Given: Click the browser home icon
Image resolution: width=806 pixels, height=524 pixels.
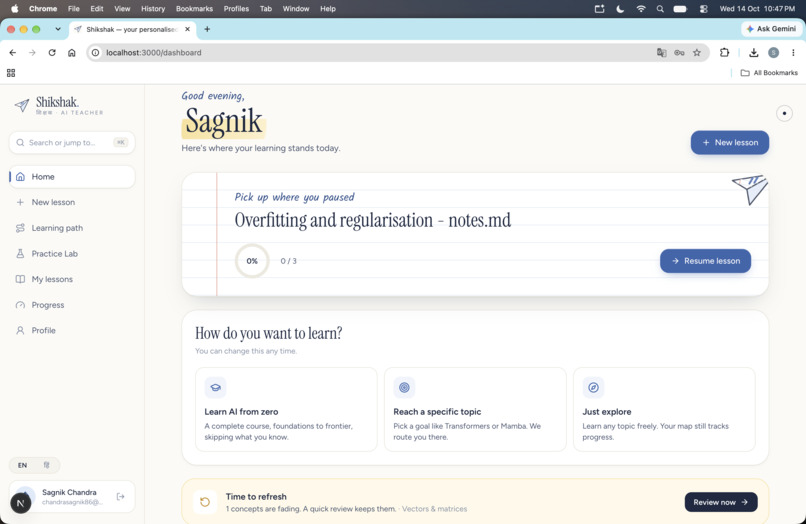Looking at the screenshot, I should click(x=71, y=52).
